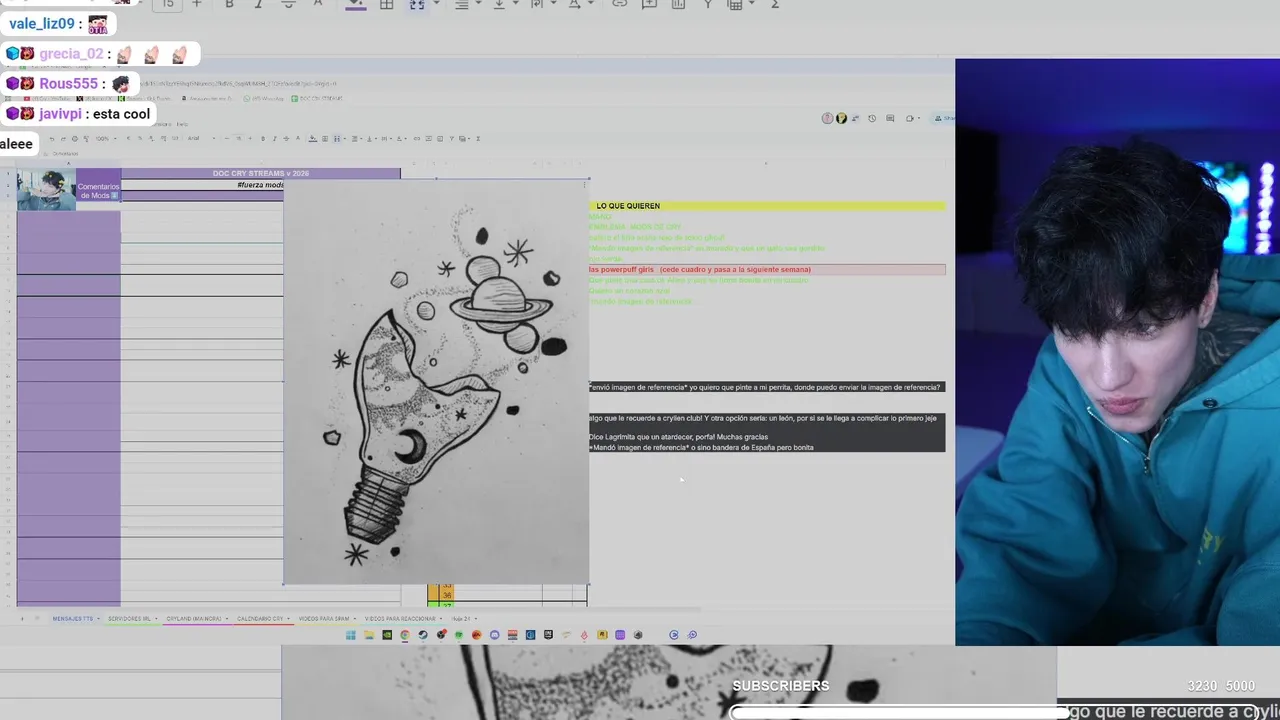This screenshot has height=720, width=1280.
Task: Click the Insert chart icon in the enlarged toolbar
Action: [678, 4]
